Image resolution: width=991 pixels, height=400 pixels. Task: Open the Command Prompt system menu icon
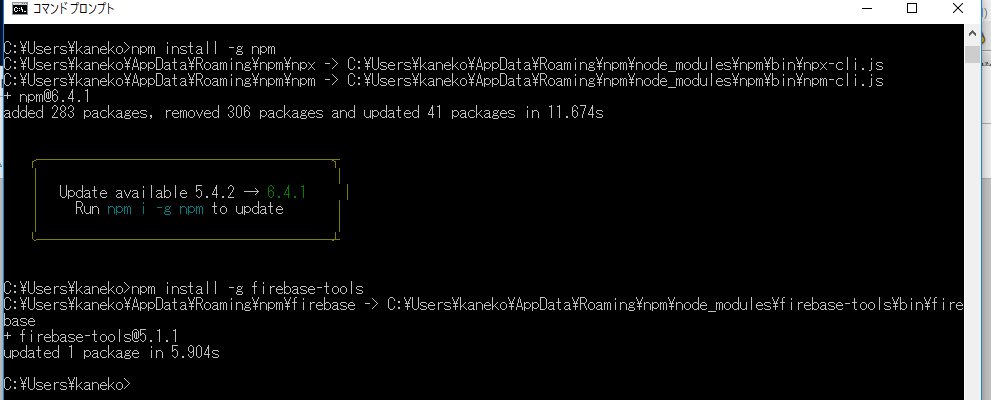tap(20, 8)
